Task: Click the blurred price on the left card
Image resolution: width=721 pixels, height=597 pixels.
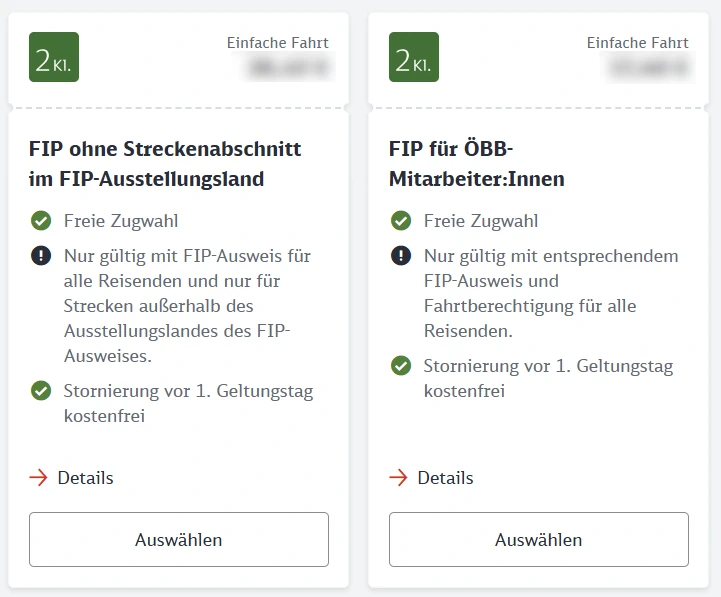Action: pyautogui.click(x=289, y=68)
